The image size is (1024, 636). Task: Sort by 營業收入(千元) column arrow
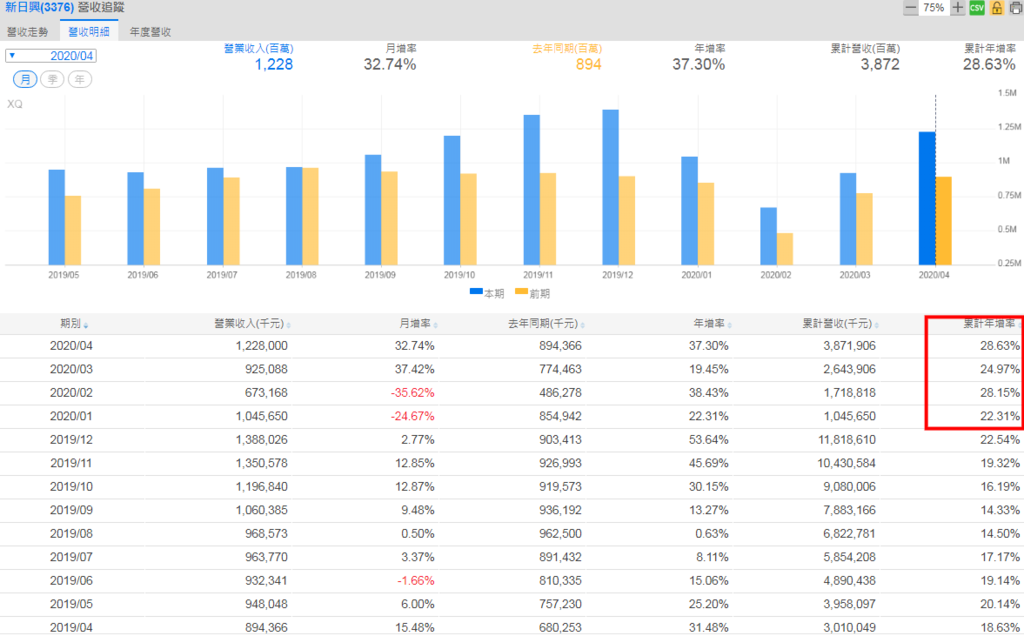tap(289, 325)
